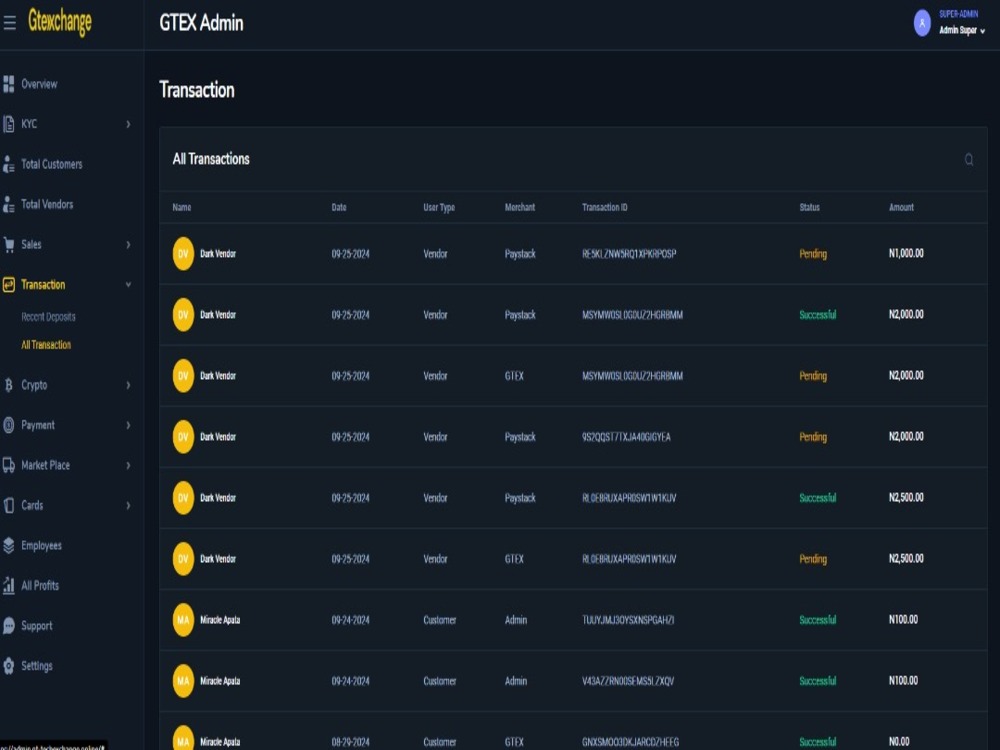The width and height of the screenshot is (1000, 750).
Task: Click the Total Vendors person icon
Action: tap(8, 204)
